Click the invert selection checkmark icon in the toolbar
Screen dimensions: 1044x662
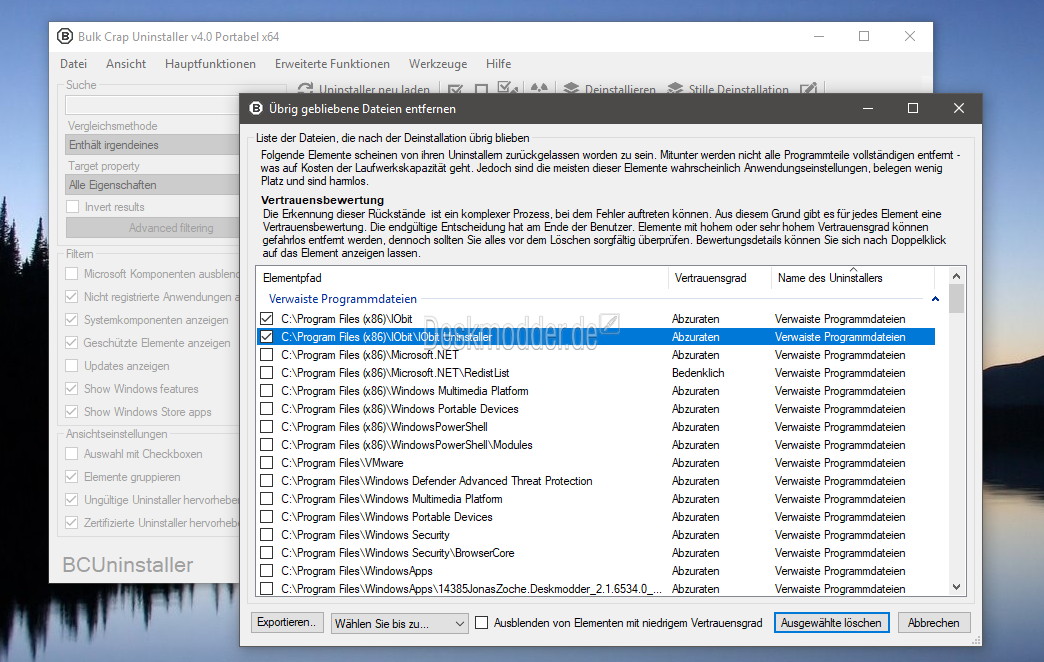pos(507,87)
